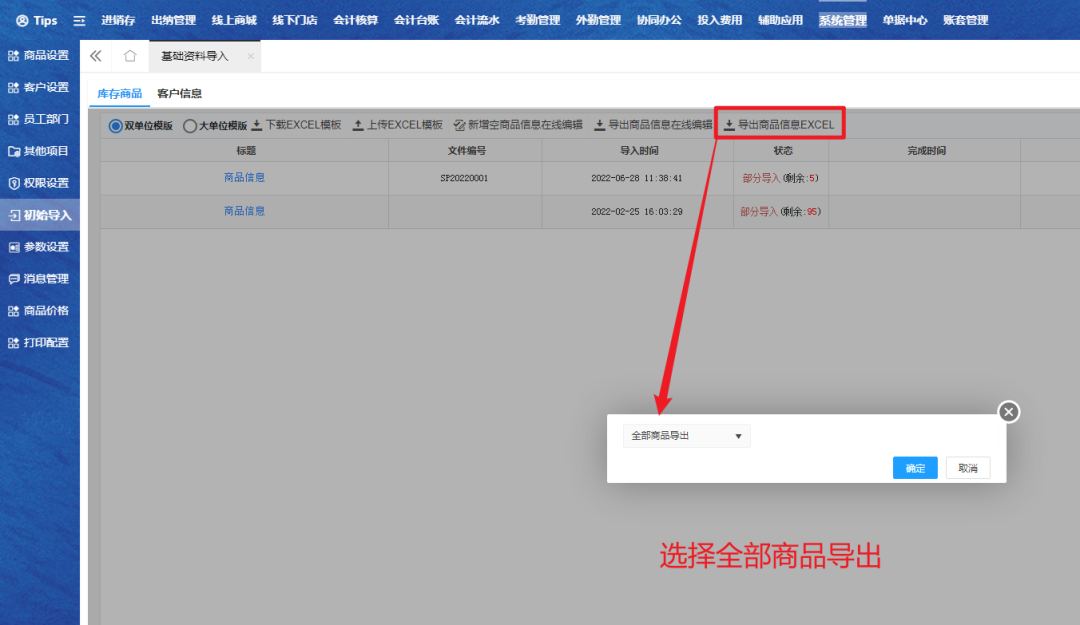The width and height of the screenshot is (1080, 625).
Task: Click the 上传EXCEL模板 upload icon
Action: coord(358,125)
